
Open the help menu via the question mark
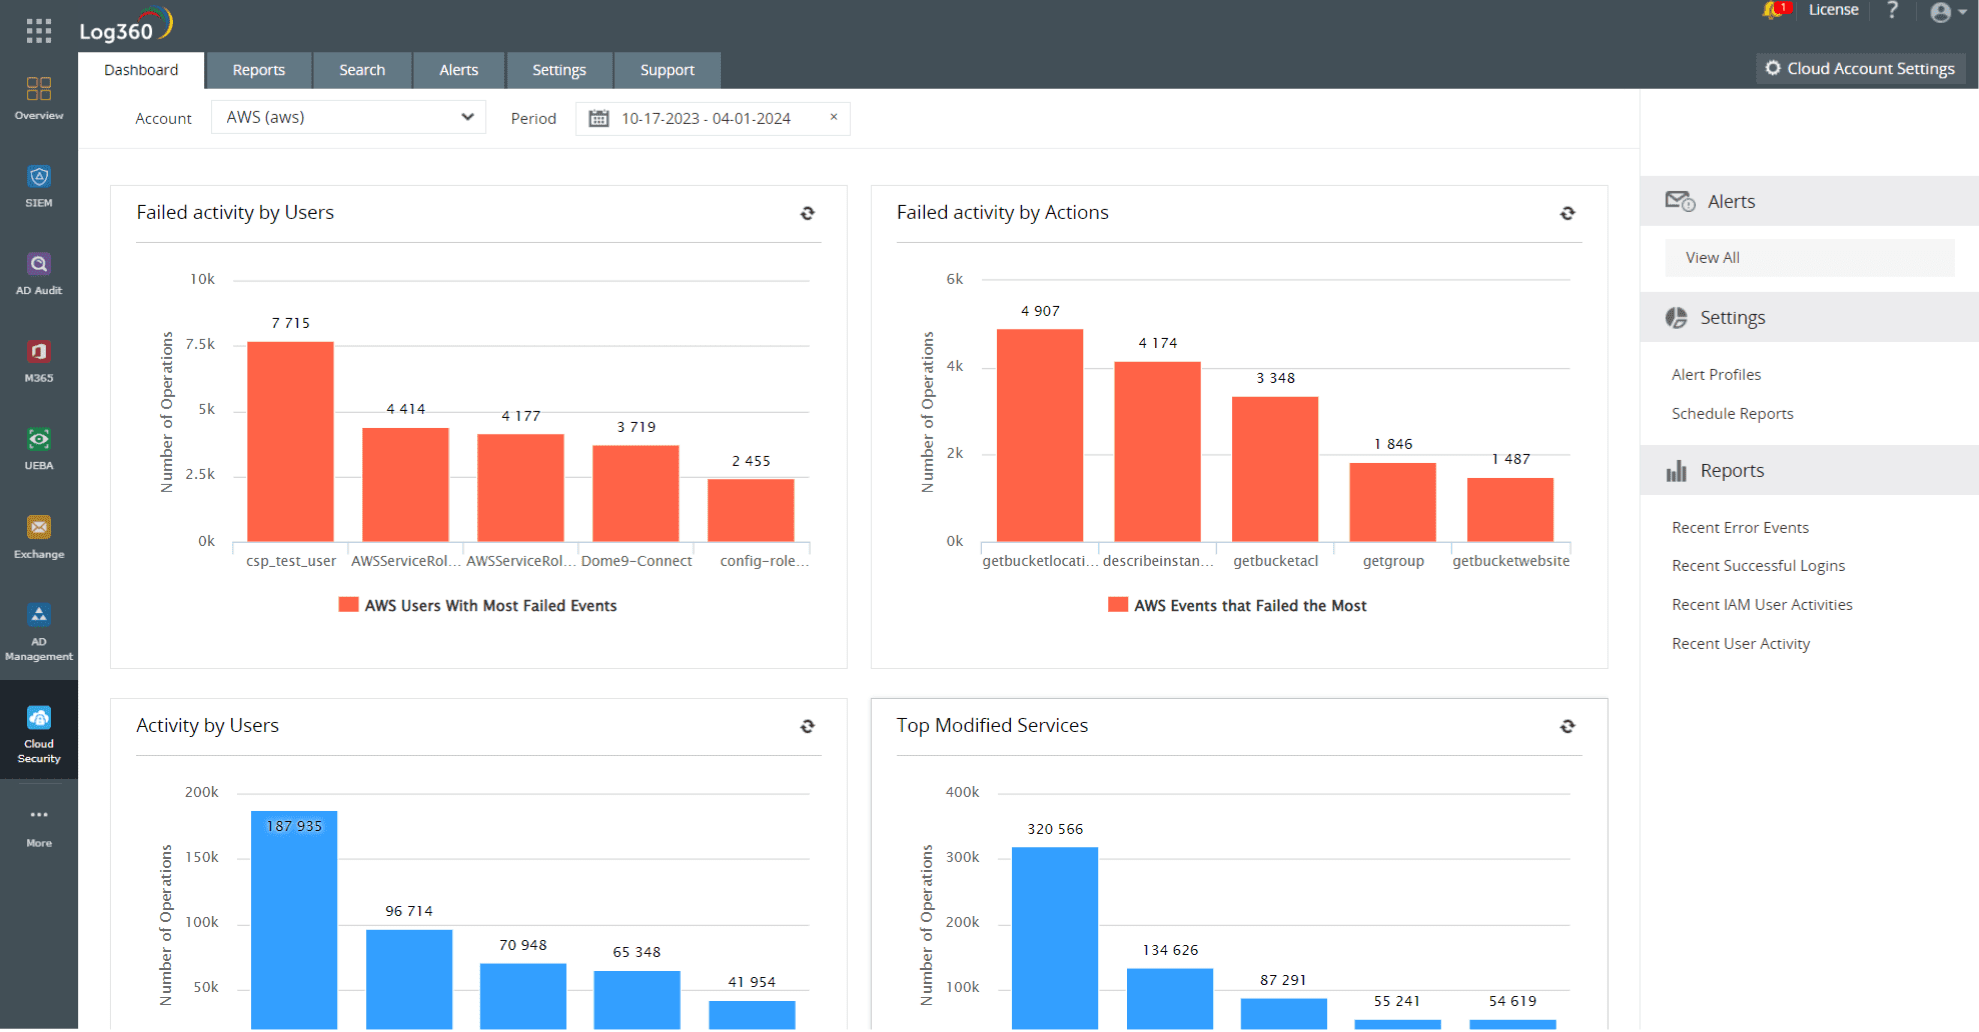(x=1893, y=11)
